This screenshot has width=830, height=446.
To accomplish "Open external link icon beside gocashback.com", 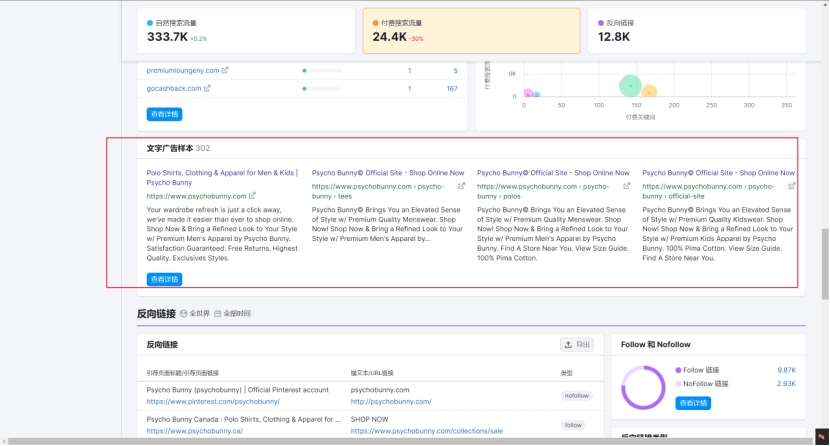I will (x=208, y=88).
